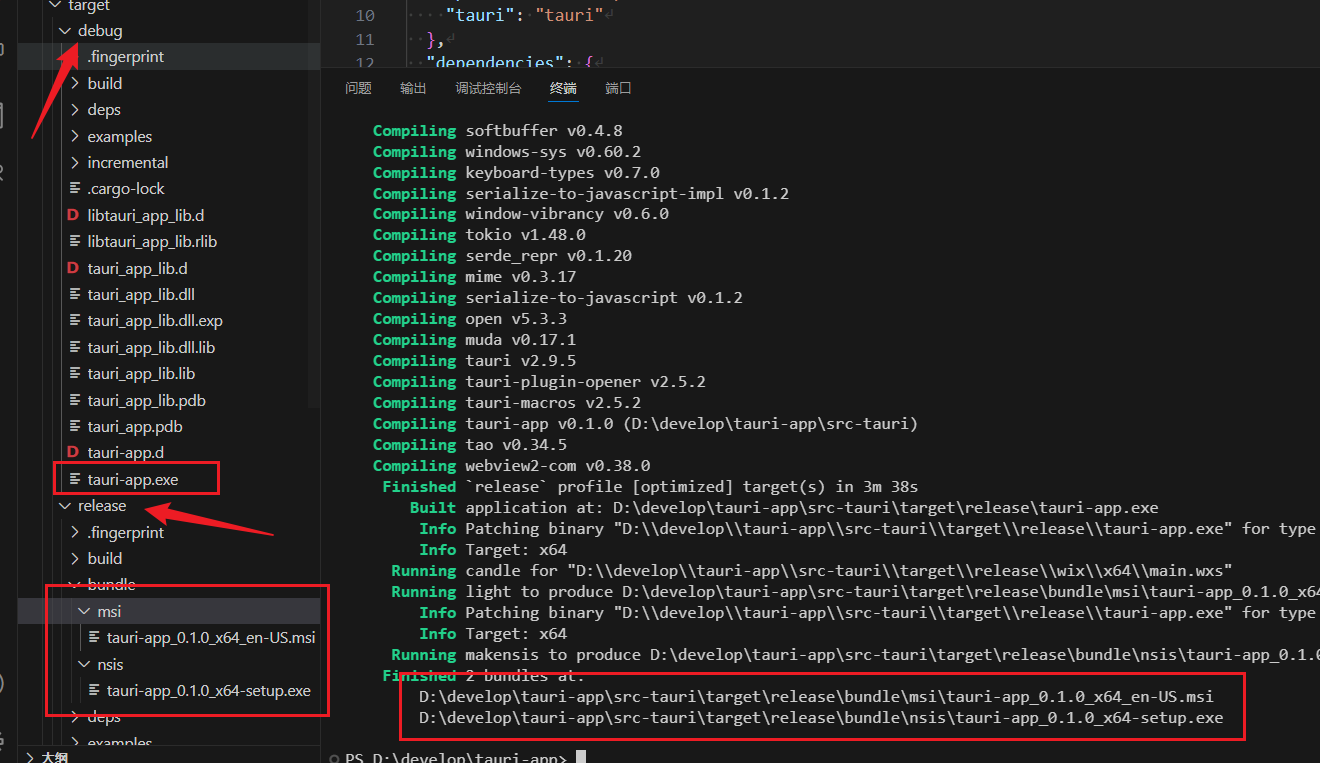
Task: Collapse the msi folder
Action: click(x=85, y=611)
